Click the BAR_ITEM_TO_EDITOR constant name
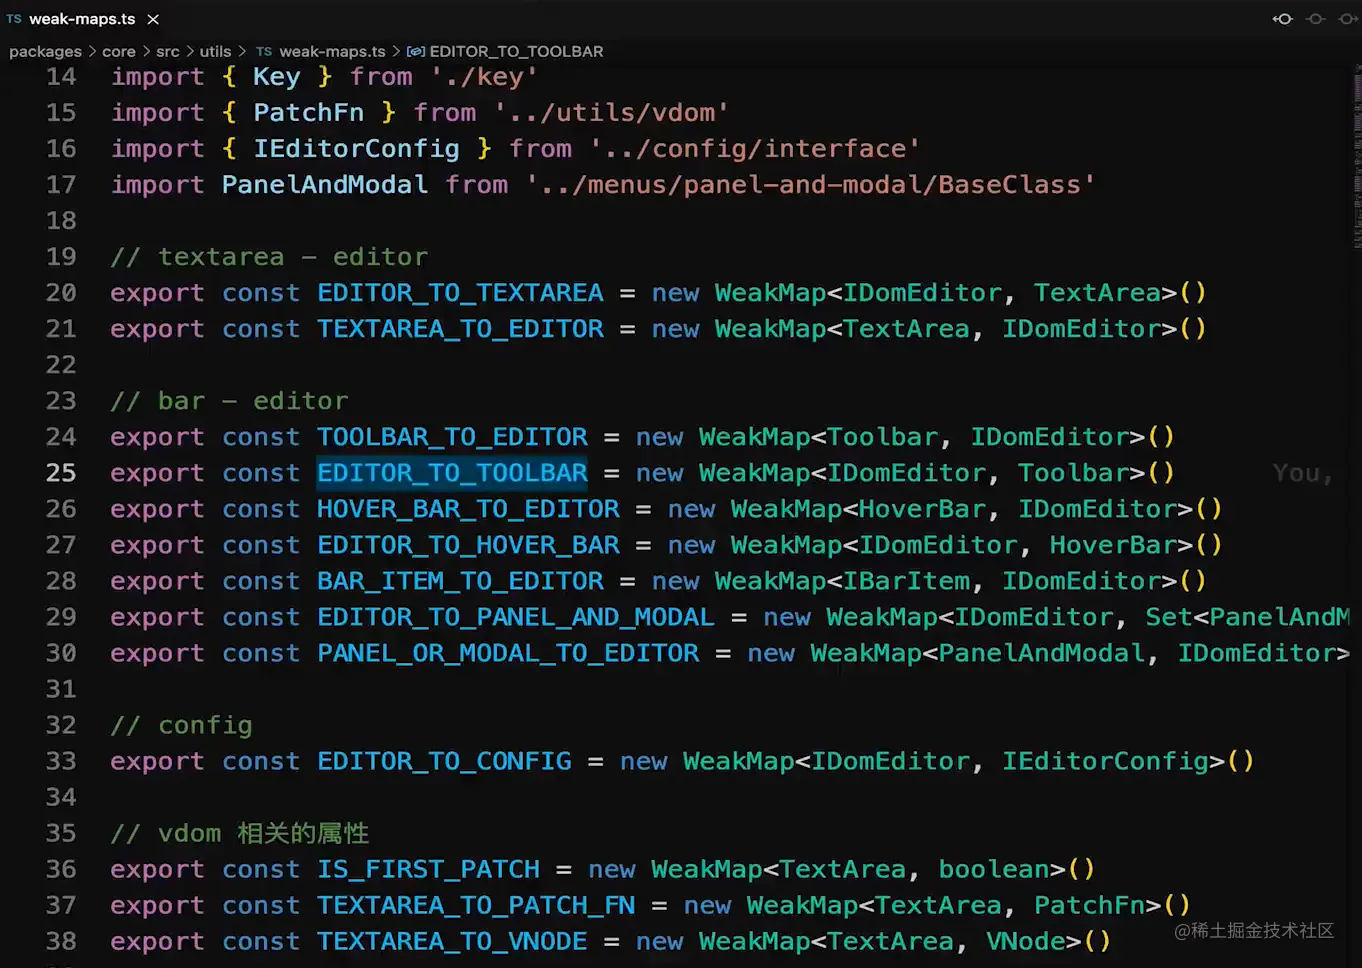Screen dimensions: 1362x968 (x=461, y=581)
